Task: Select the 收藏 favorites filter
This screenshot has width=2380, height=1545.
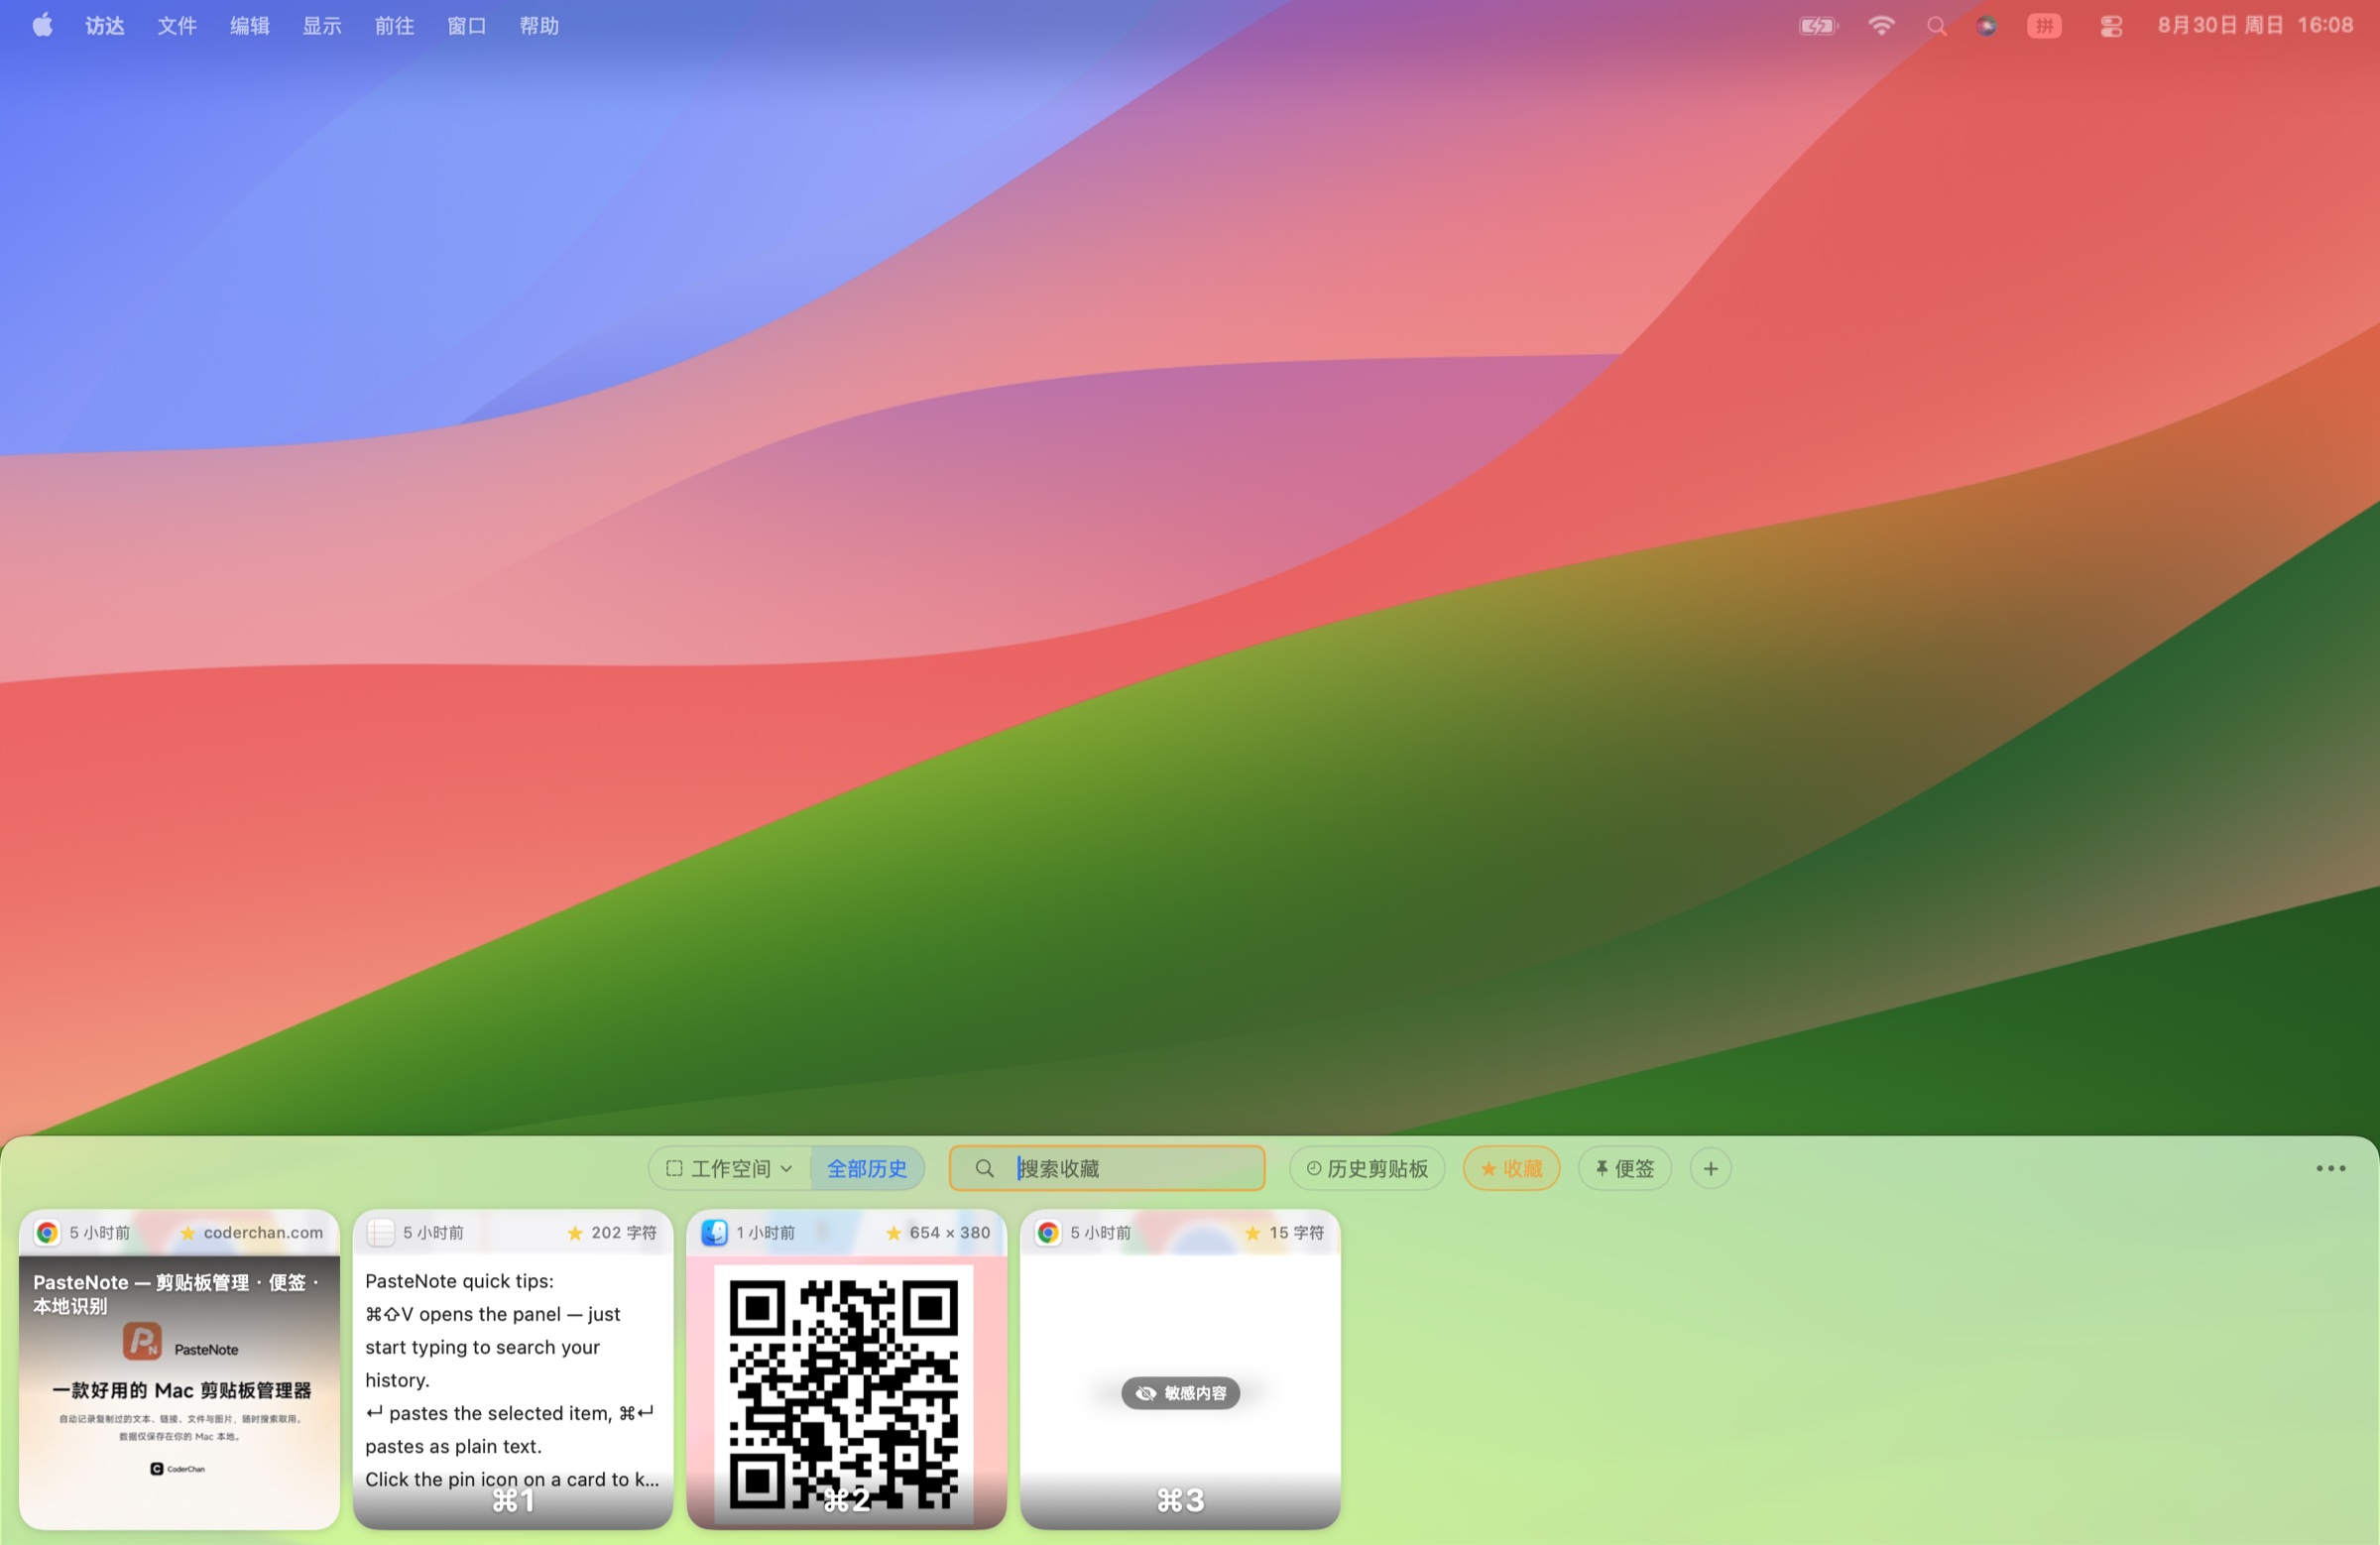Action: (x=1511, y=1168)
